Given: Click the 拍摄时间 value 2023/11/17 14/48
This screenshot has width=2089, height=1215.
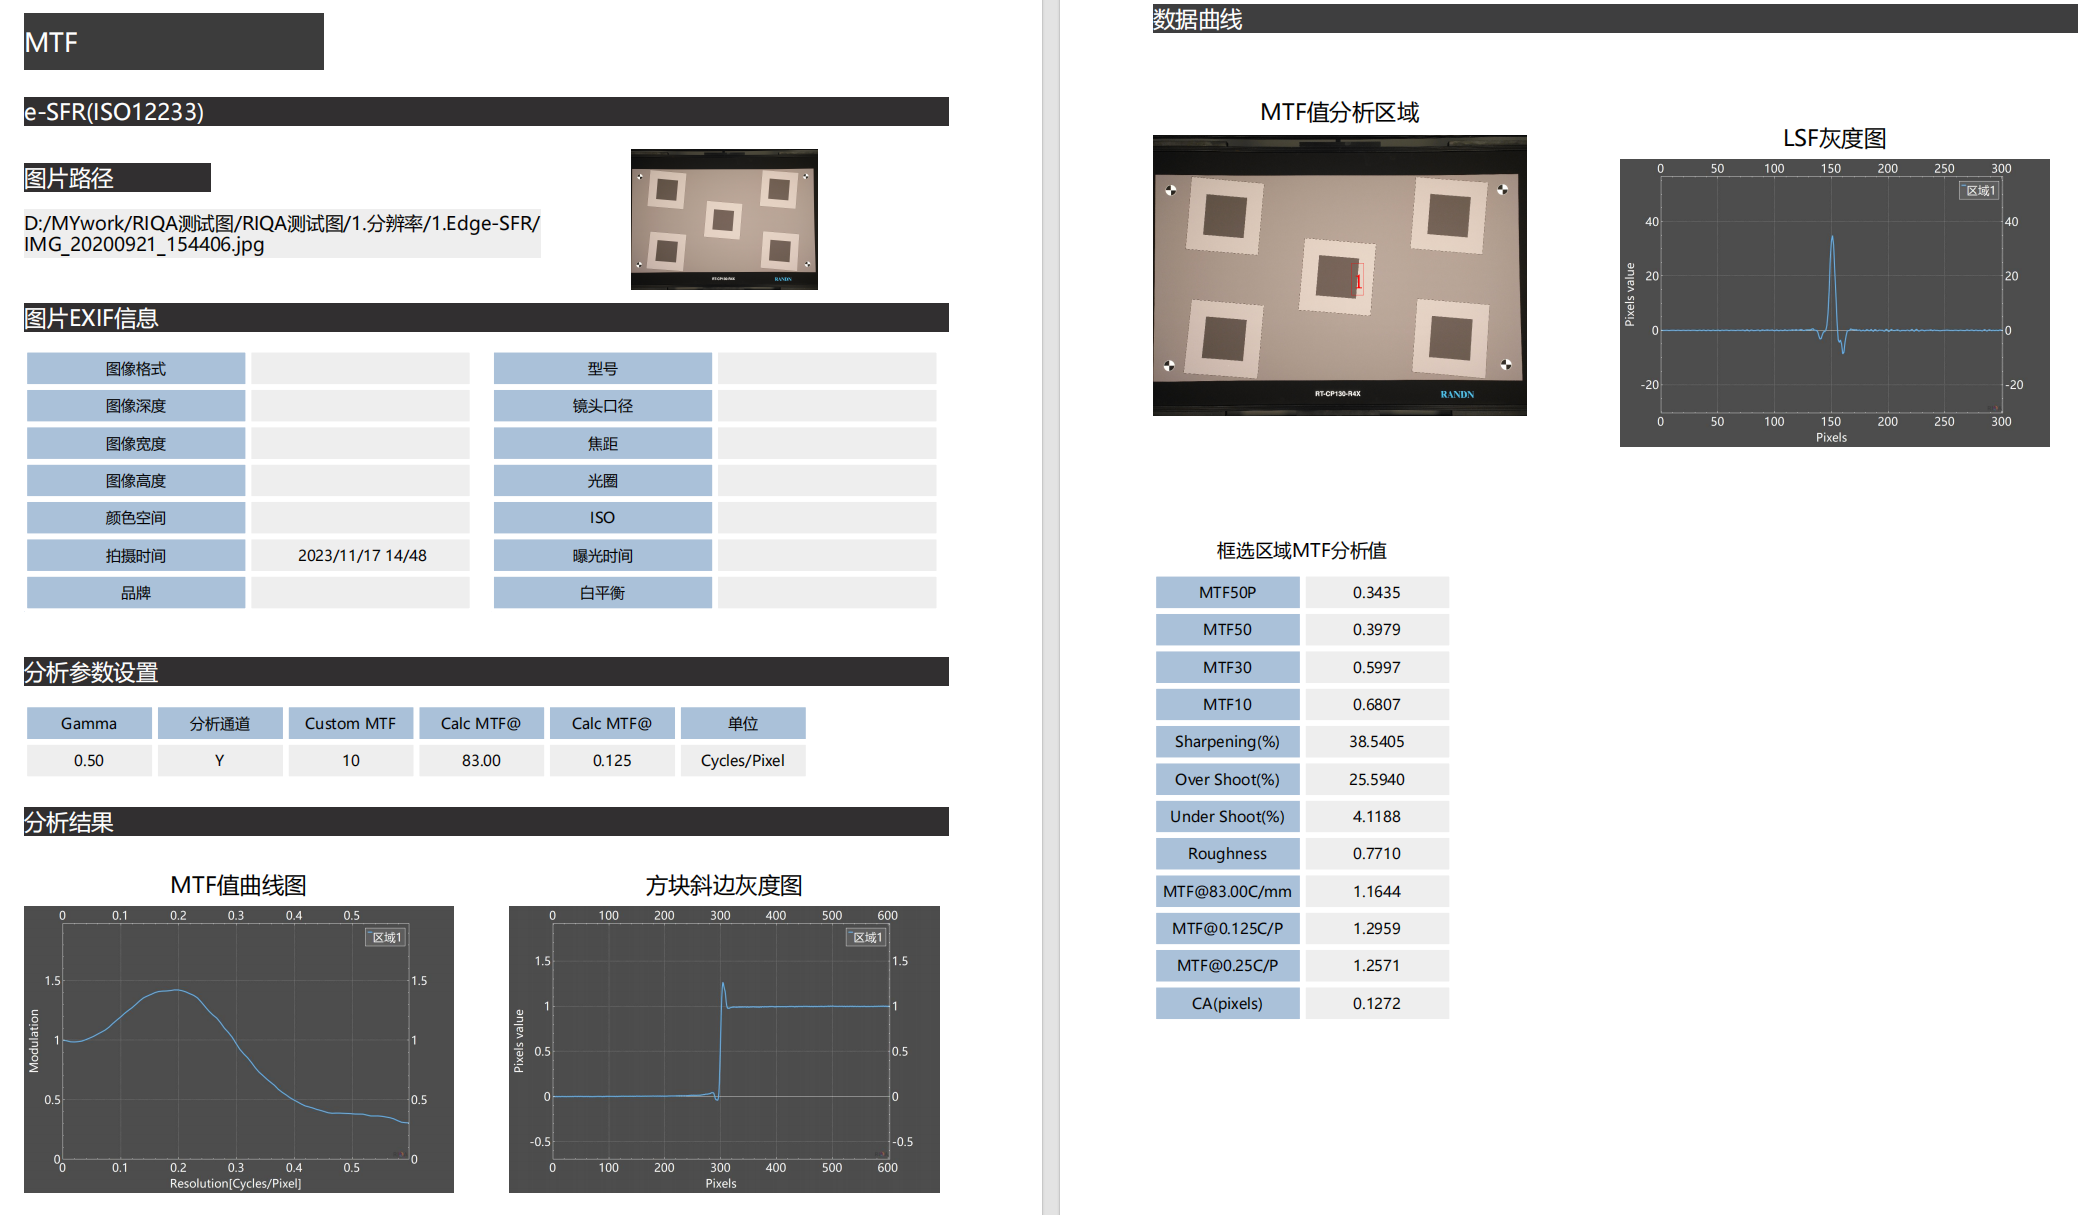Looking at the screenshot, I should 361,555.
